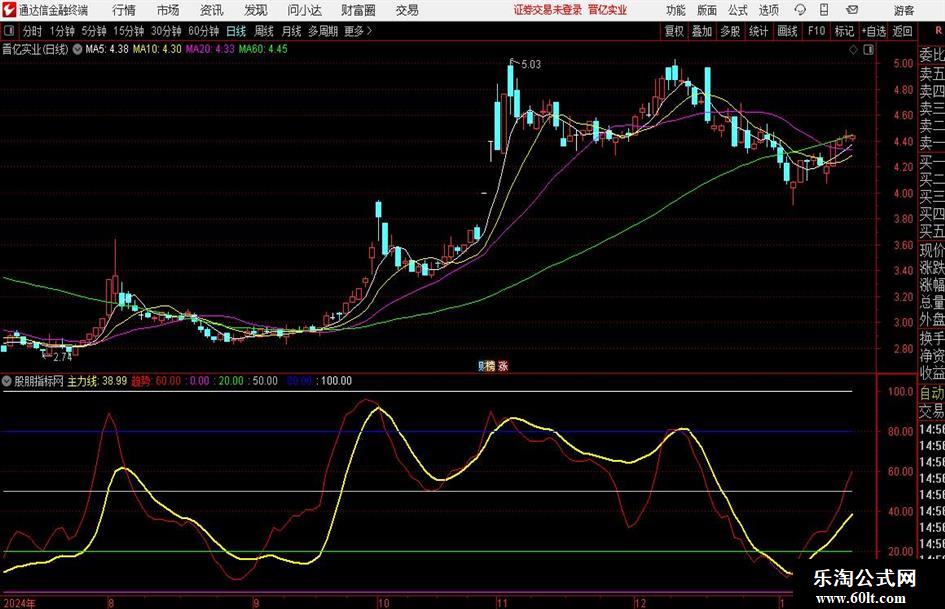
Task: Select the 多周期 multi-period view
Action: coord(323,31)
